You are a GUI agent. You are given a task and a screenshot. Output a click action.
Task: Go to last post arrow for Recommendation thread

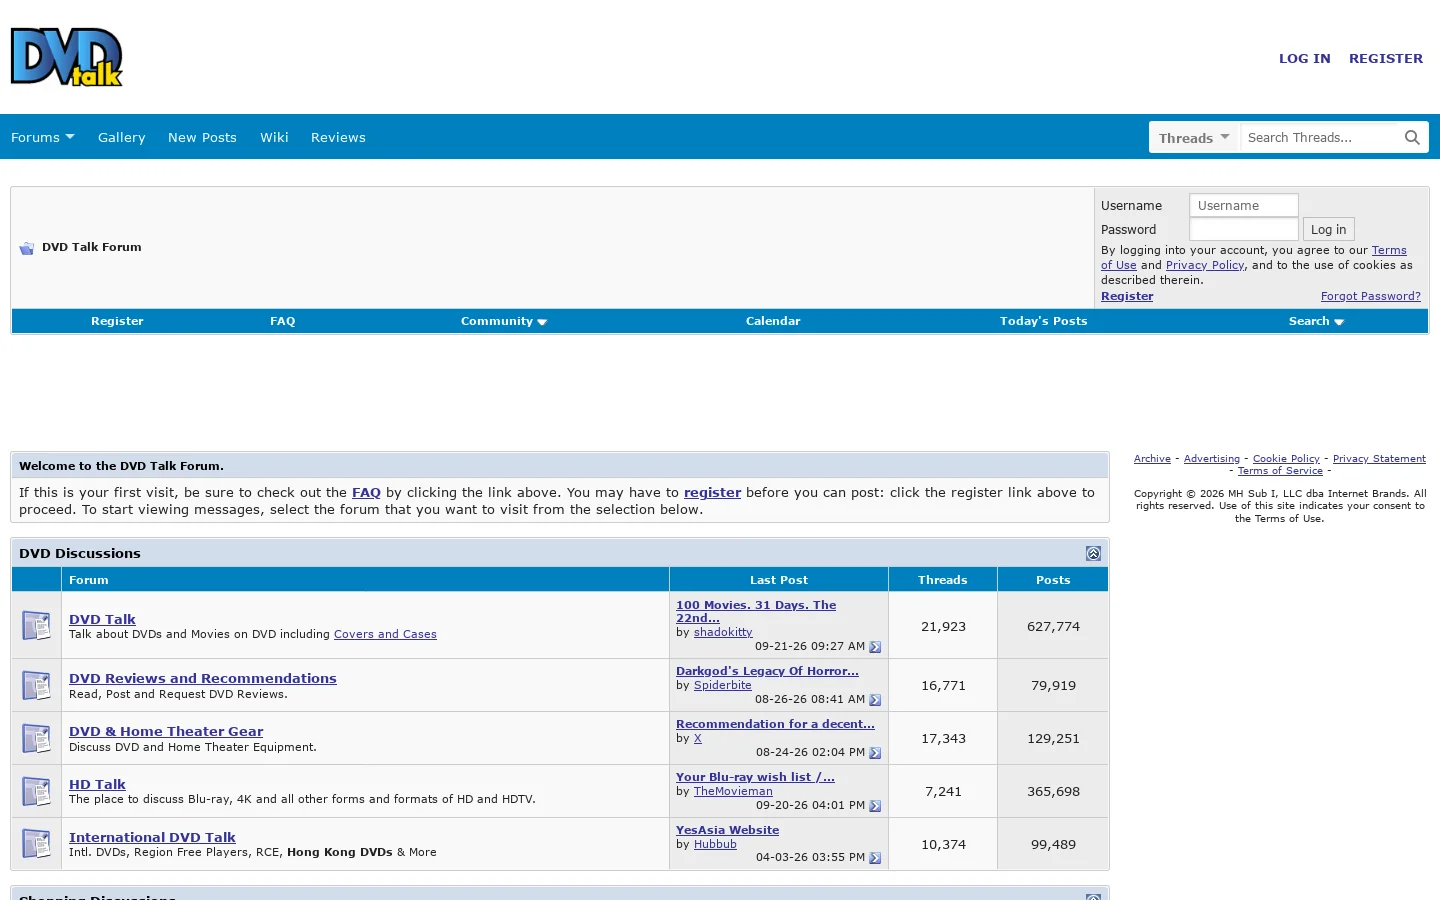pyautogui.click(x=875, y=753)
